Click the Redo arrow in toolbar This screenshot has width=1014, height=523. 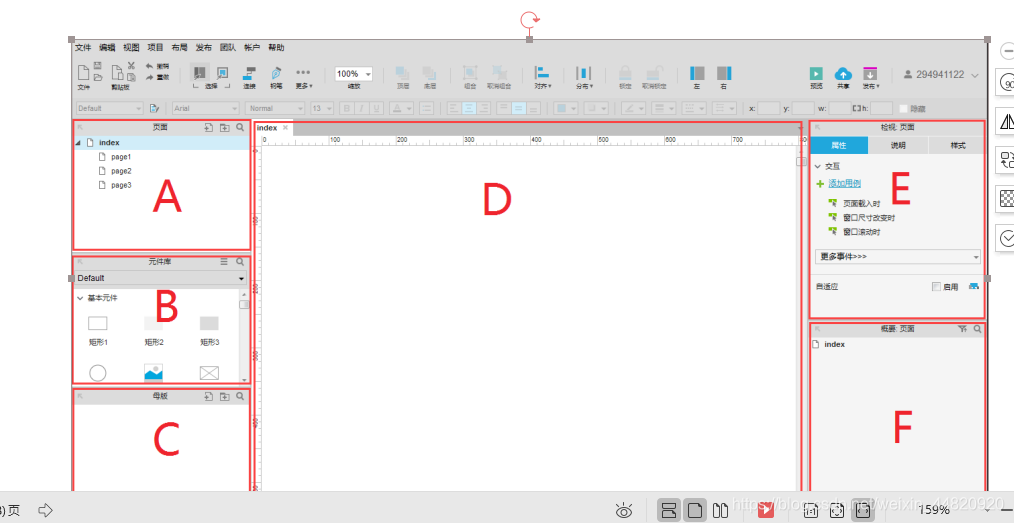click(149, 77)
